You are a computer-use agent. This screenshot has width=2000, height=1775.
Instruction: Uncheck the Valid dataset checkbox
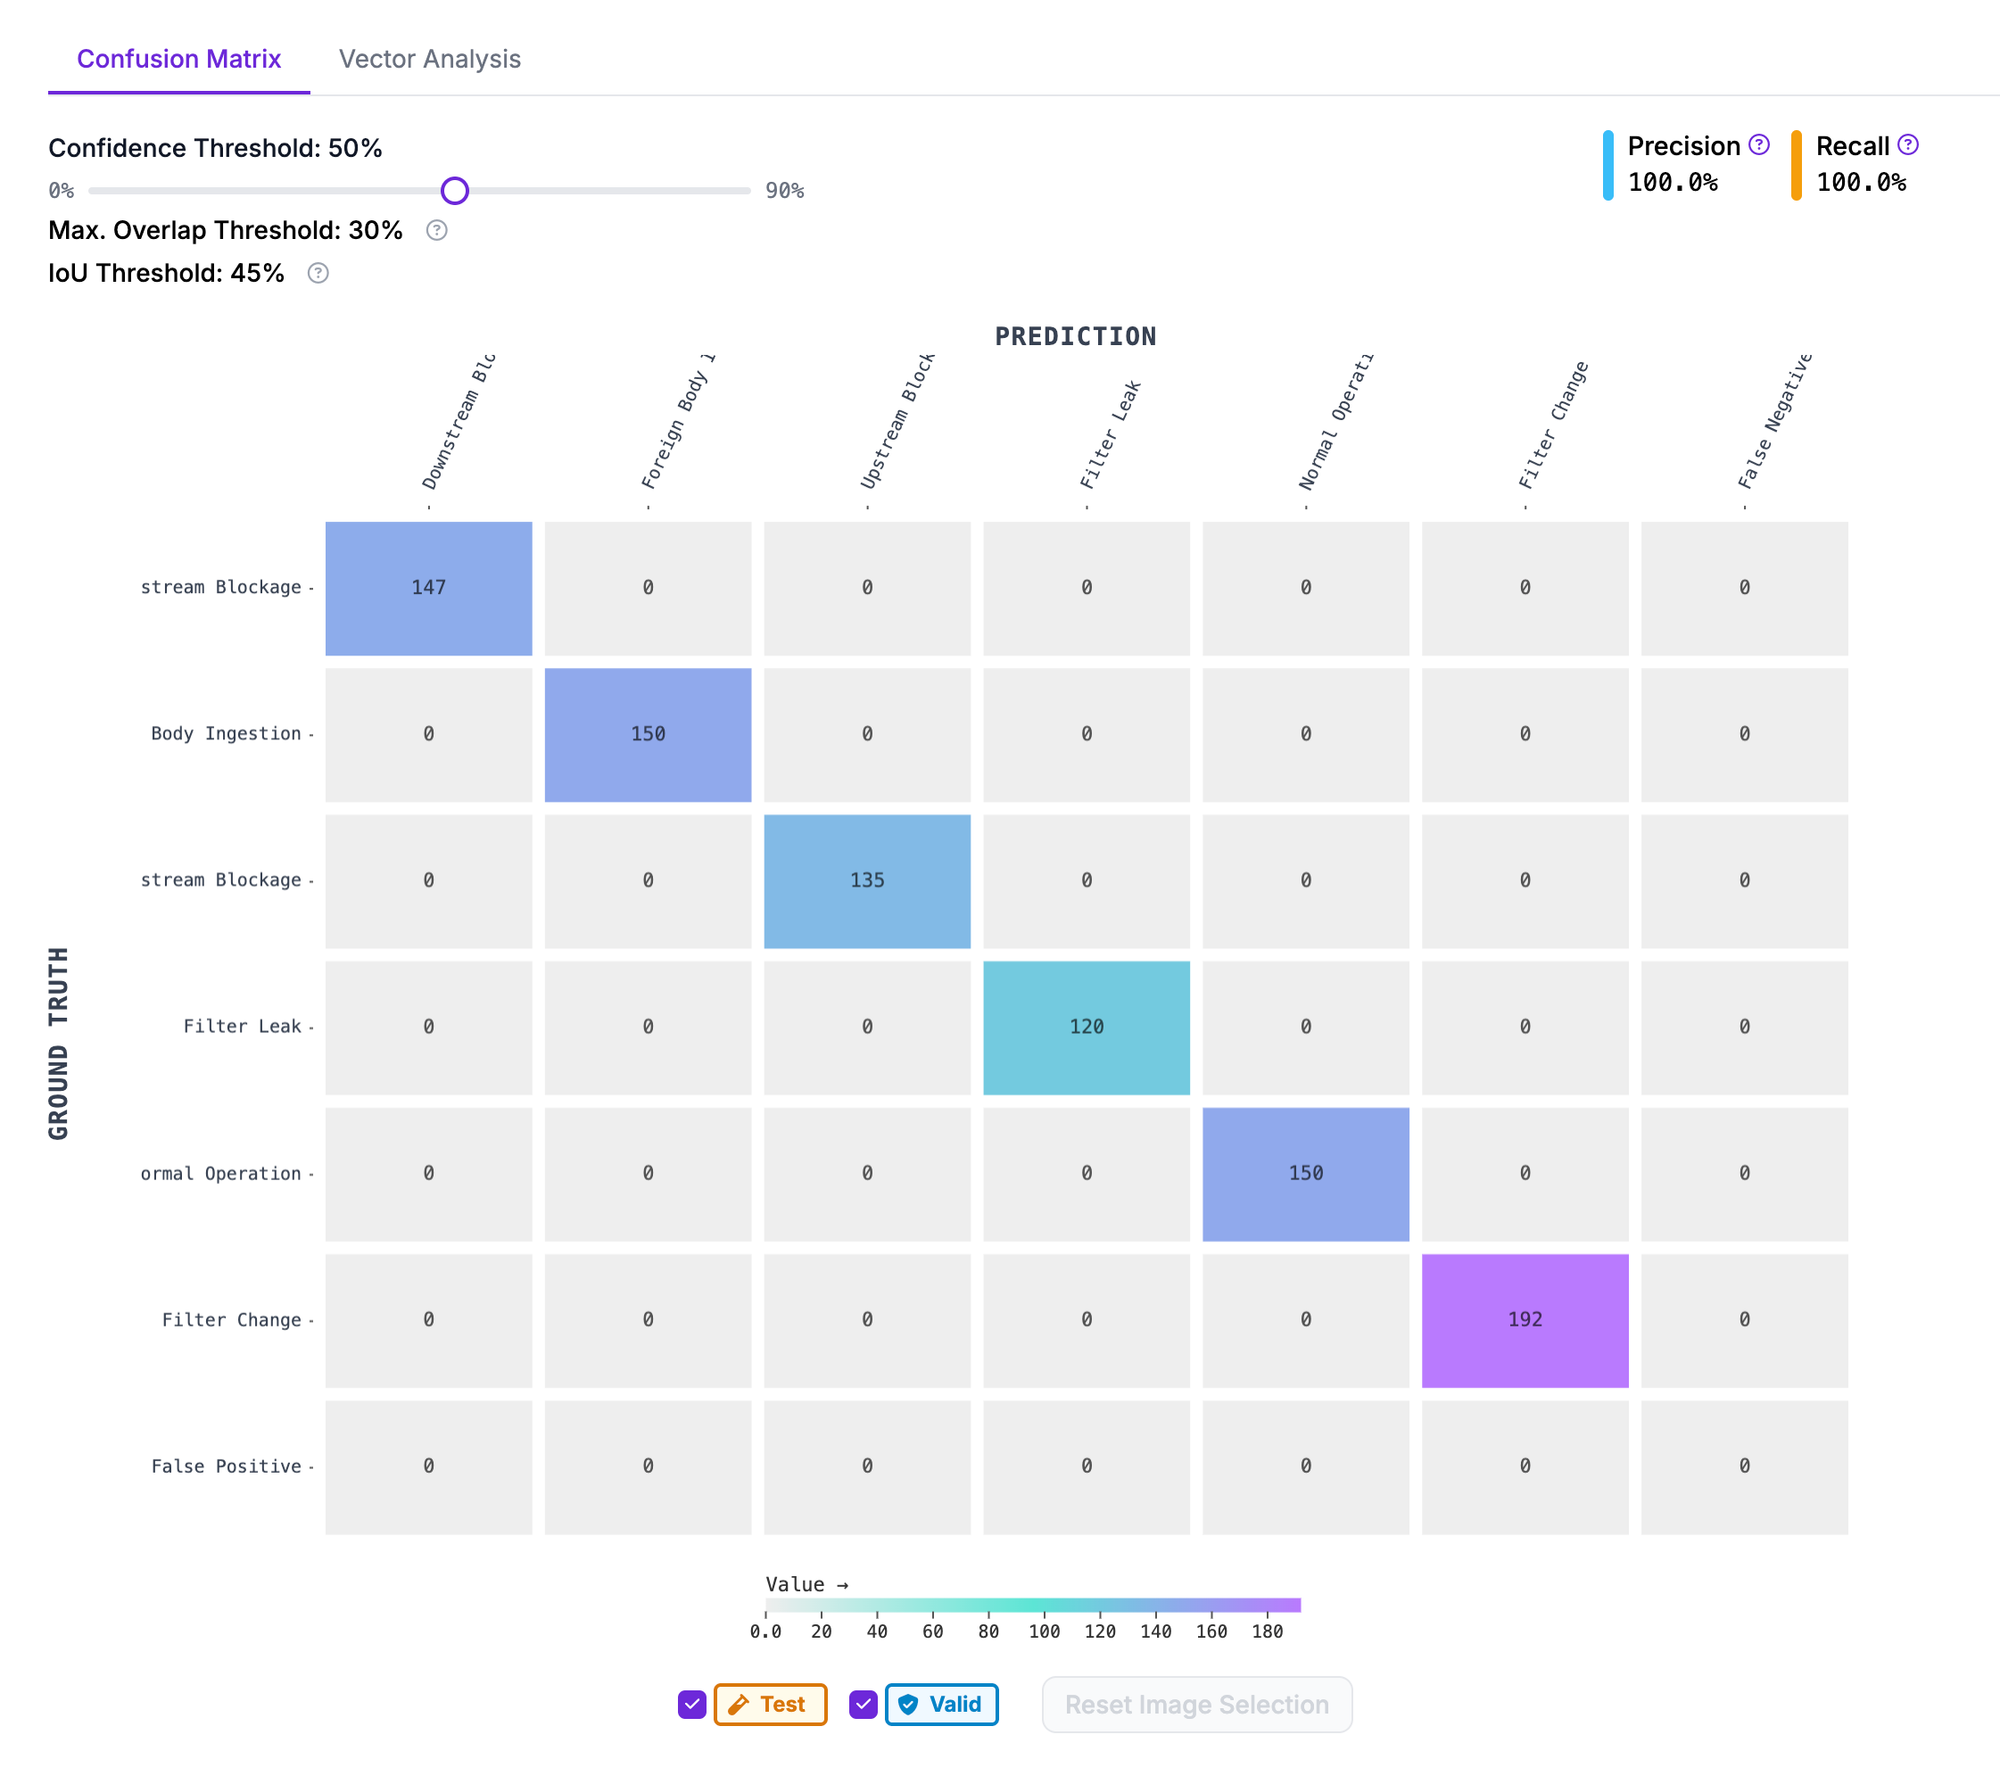[x=863, y=1704]
